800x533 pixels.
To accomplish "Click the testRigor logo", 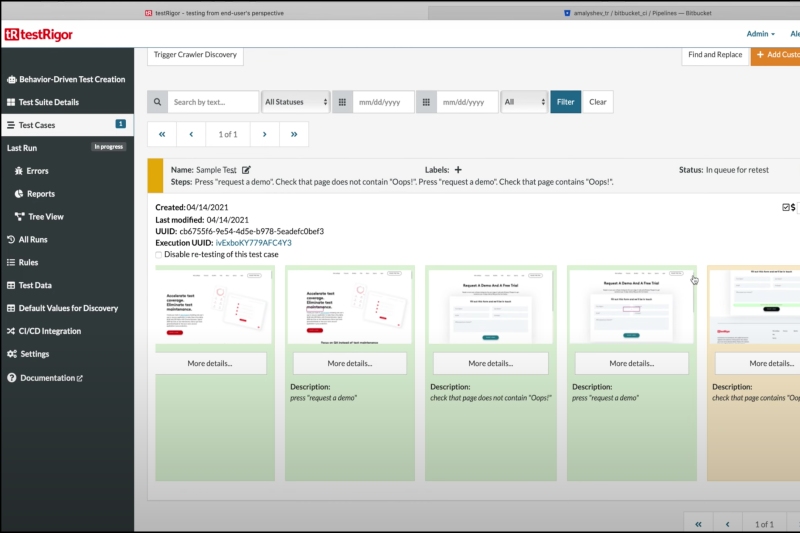I will click(x=39, y=34).
